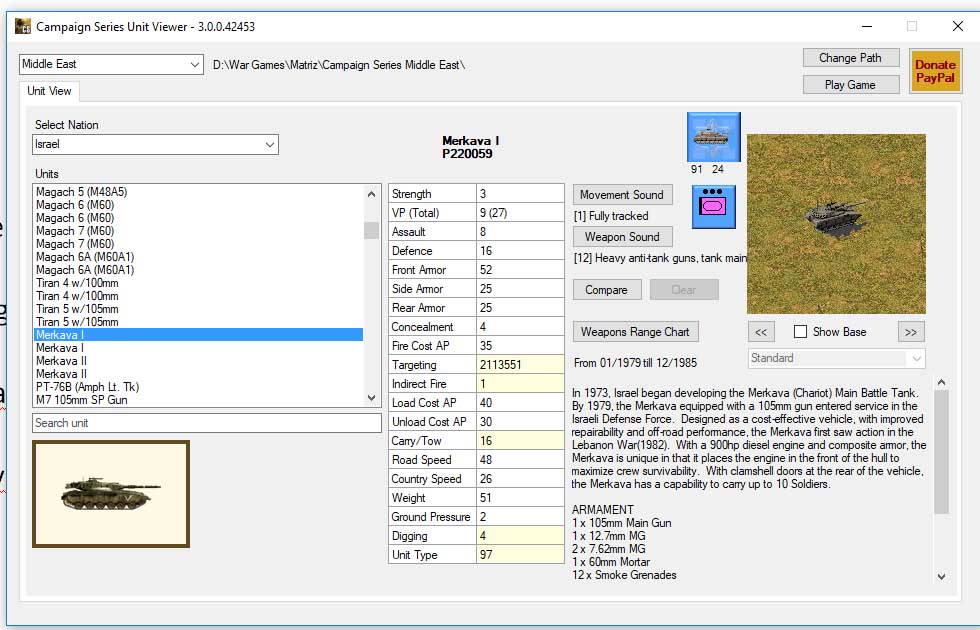Click the Merkava I P220059 heading

[470, 148]
